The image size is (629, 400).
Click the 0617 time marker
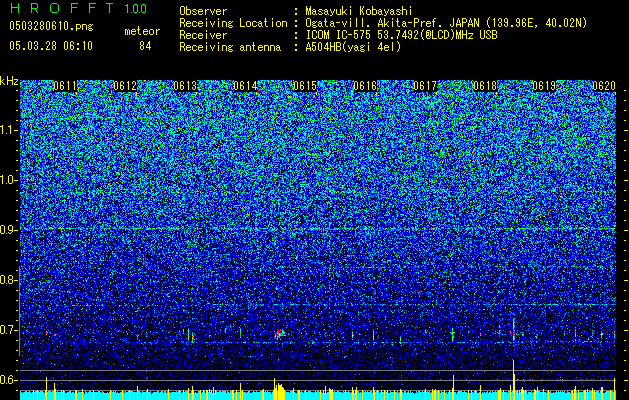pos(425,86)
